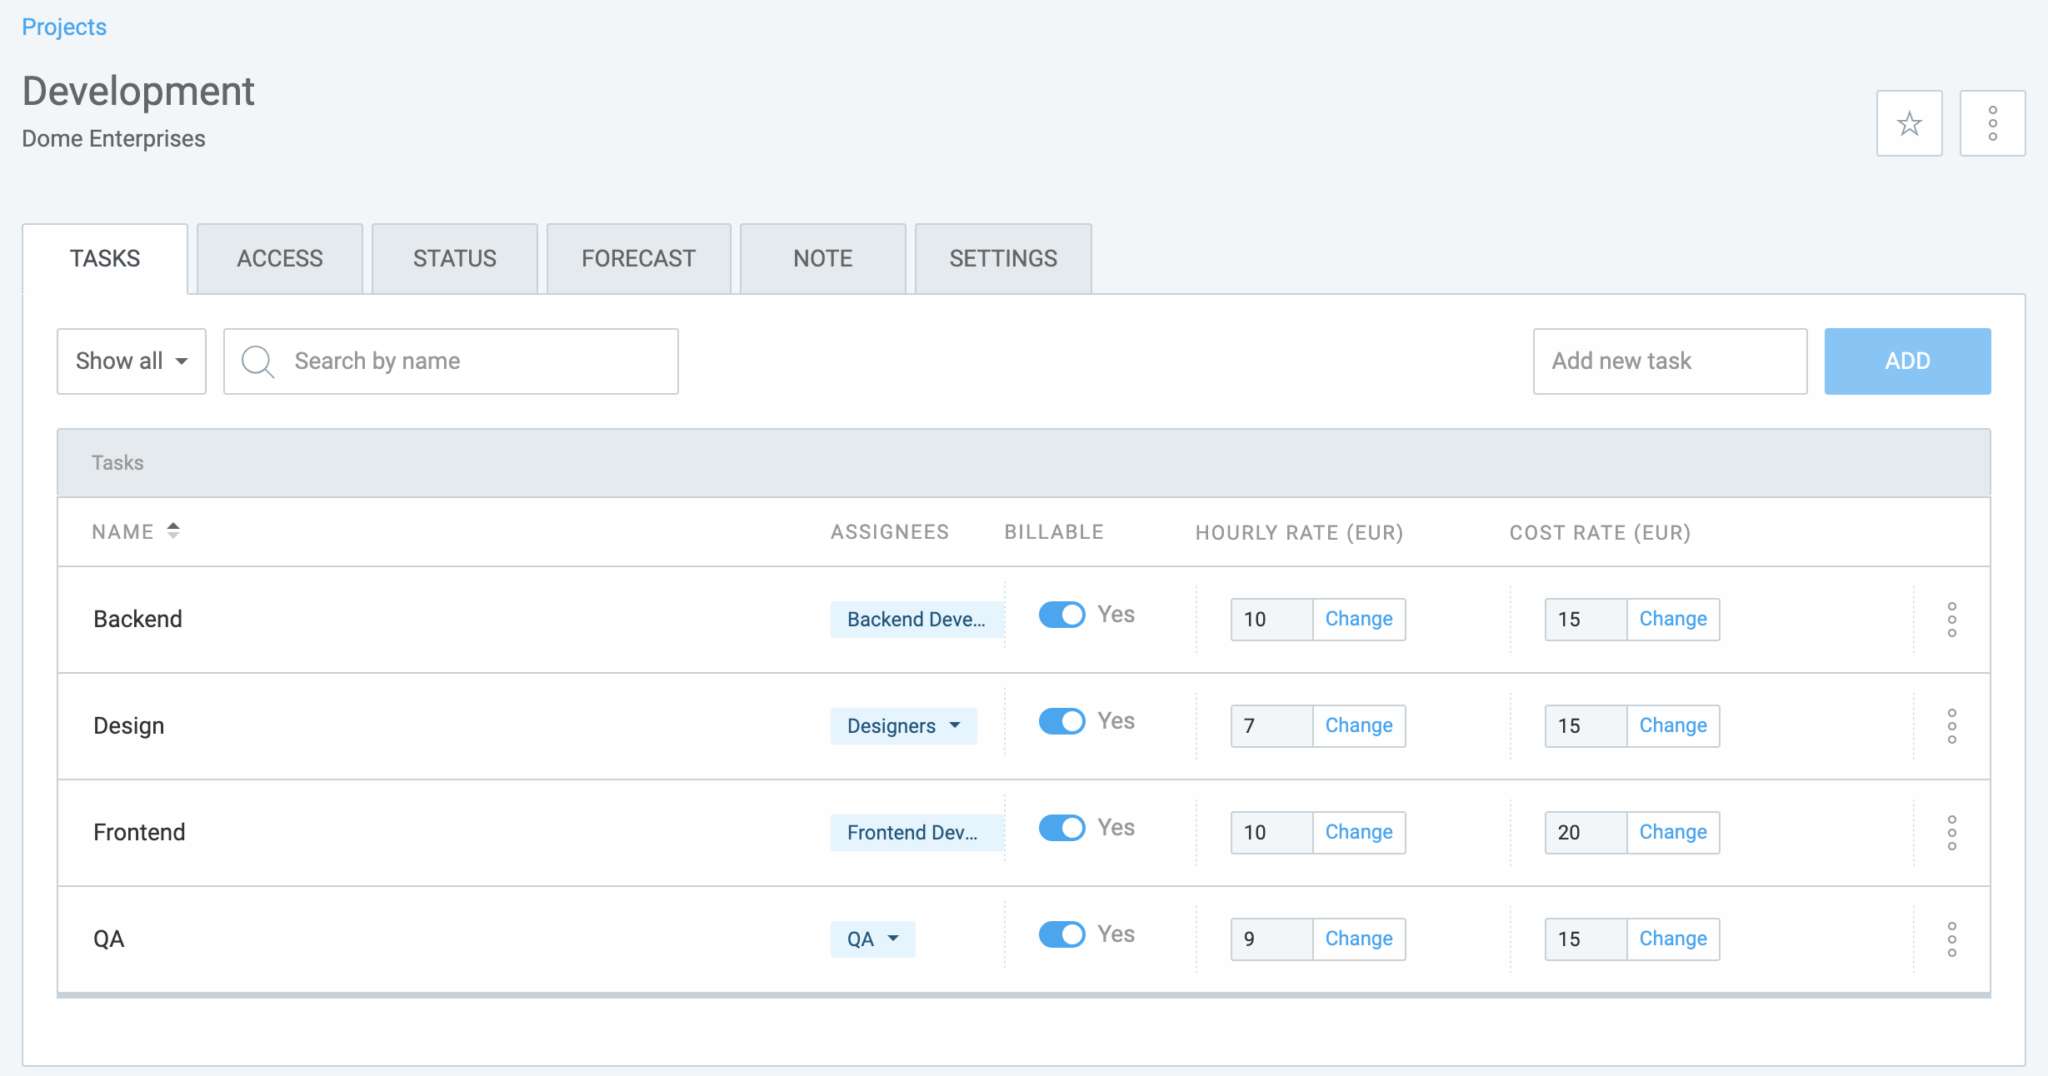Open the SETTINGS tab
2048x1076 pixels.
[1002, 259]
